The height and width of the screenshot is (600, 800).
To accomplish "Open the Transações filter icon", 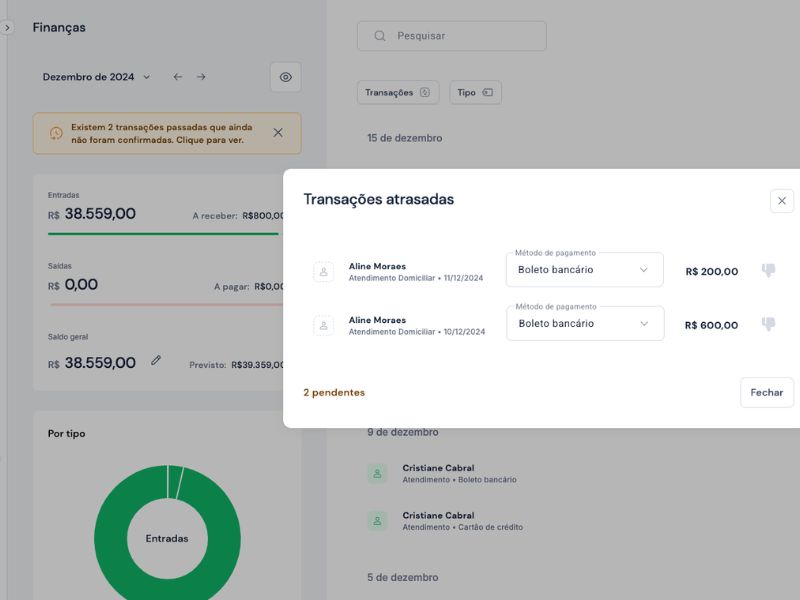I will click(x=426, y=92).
